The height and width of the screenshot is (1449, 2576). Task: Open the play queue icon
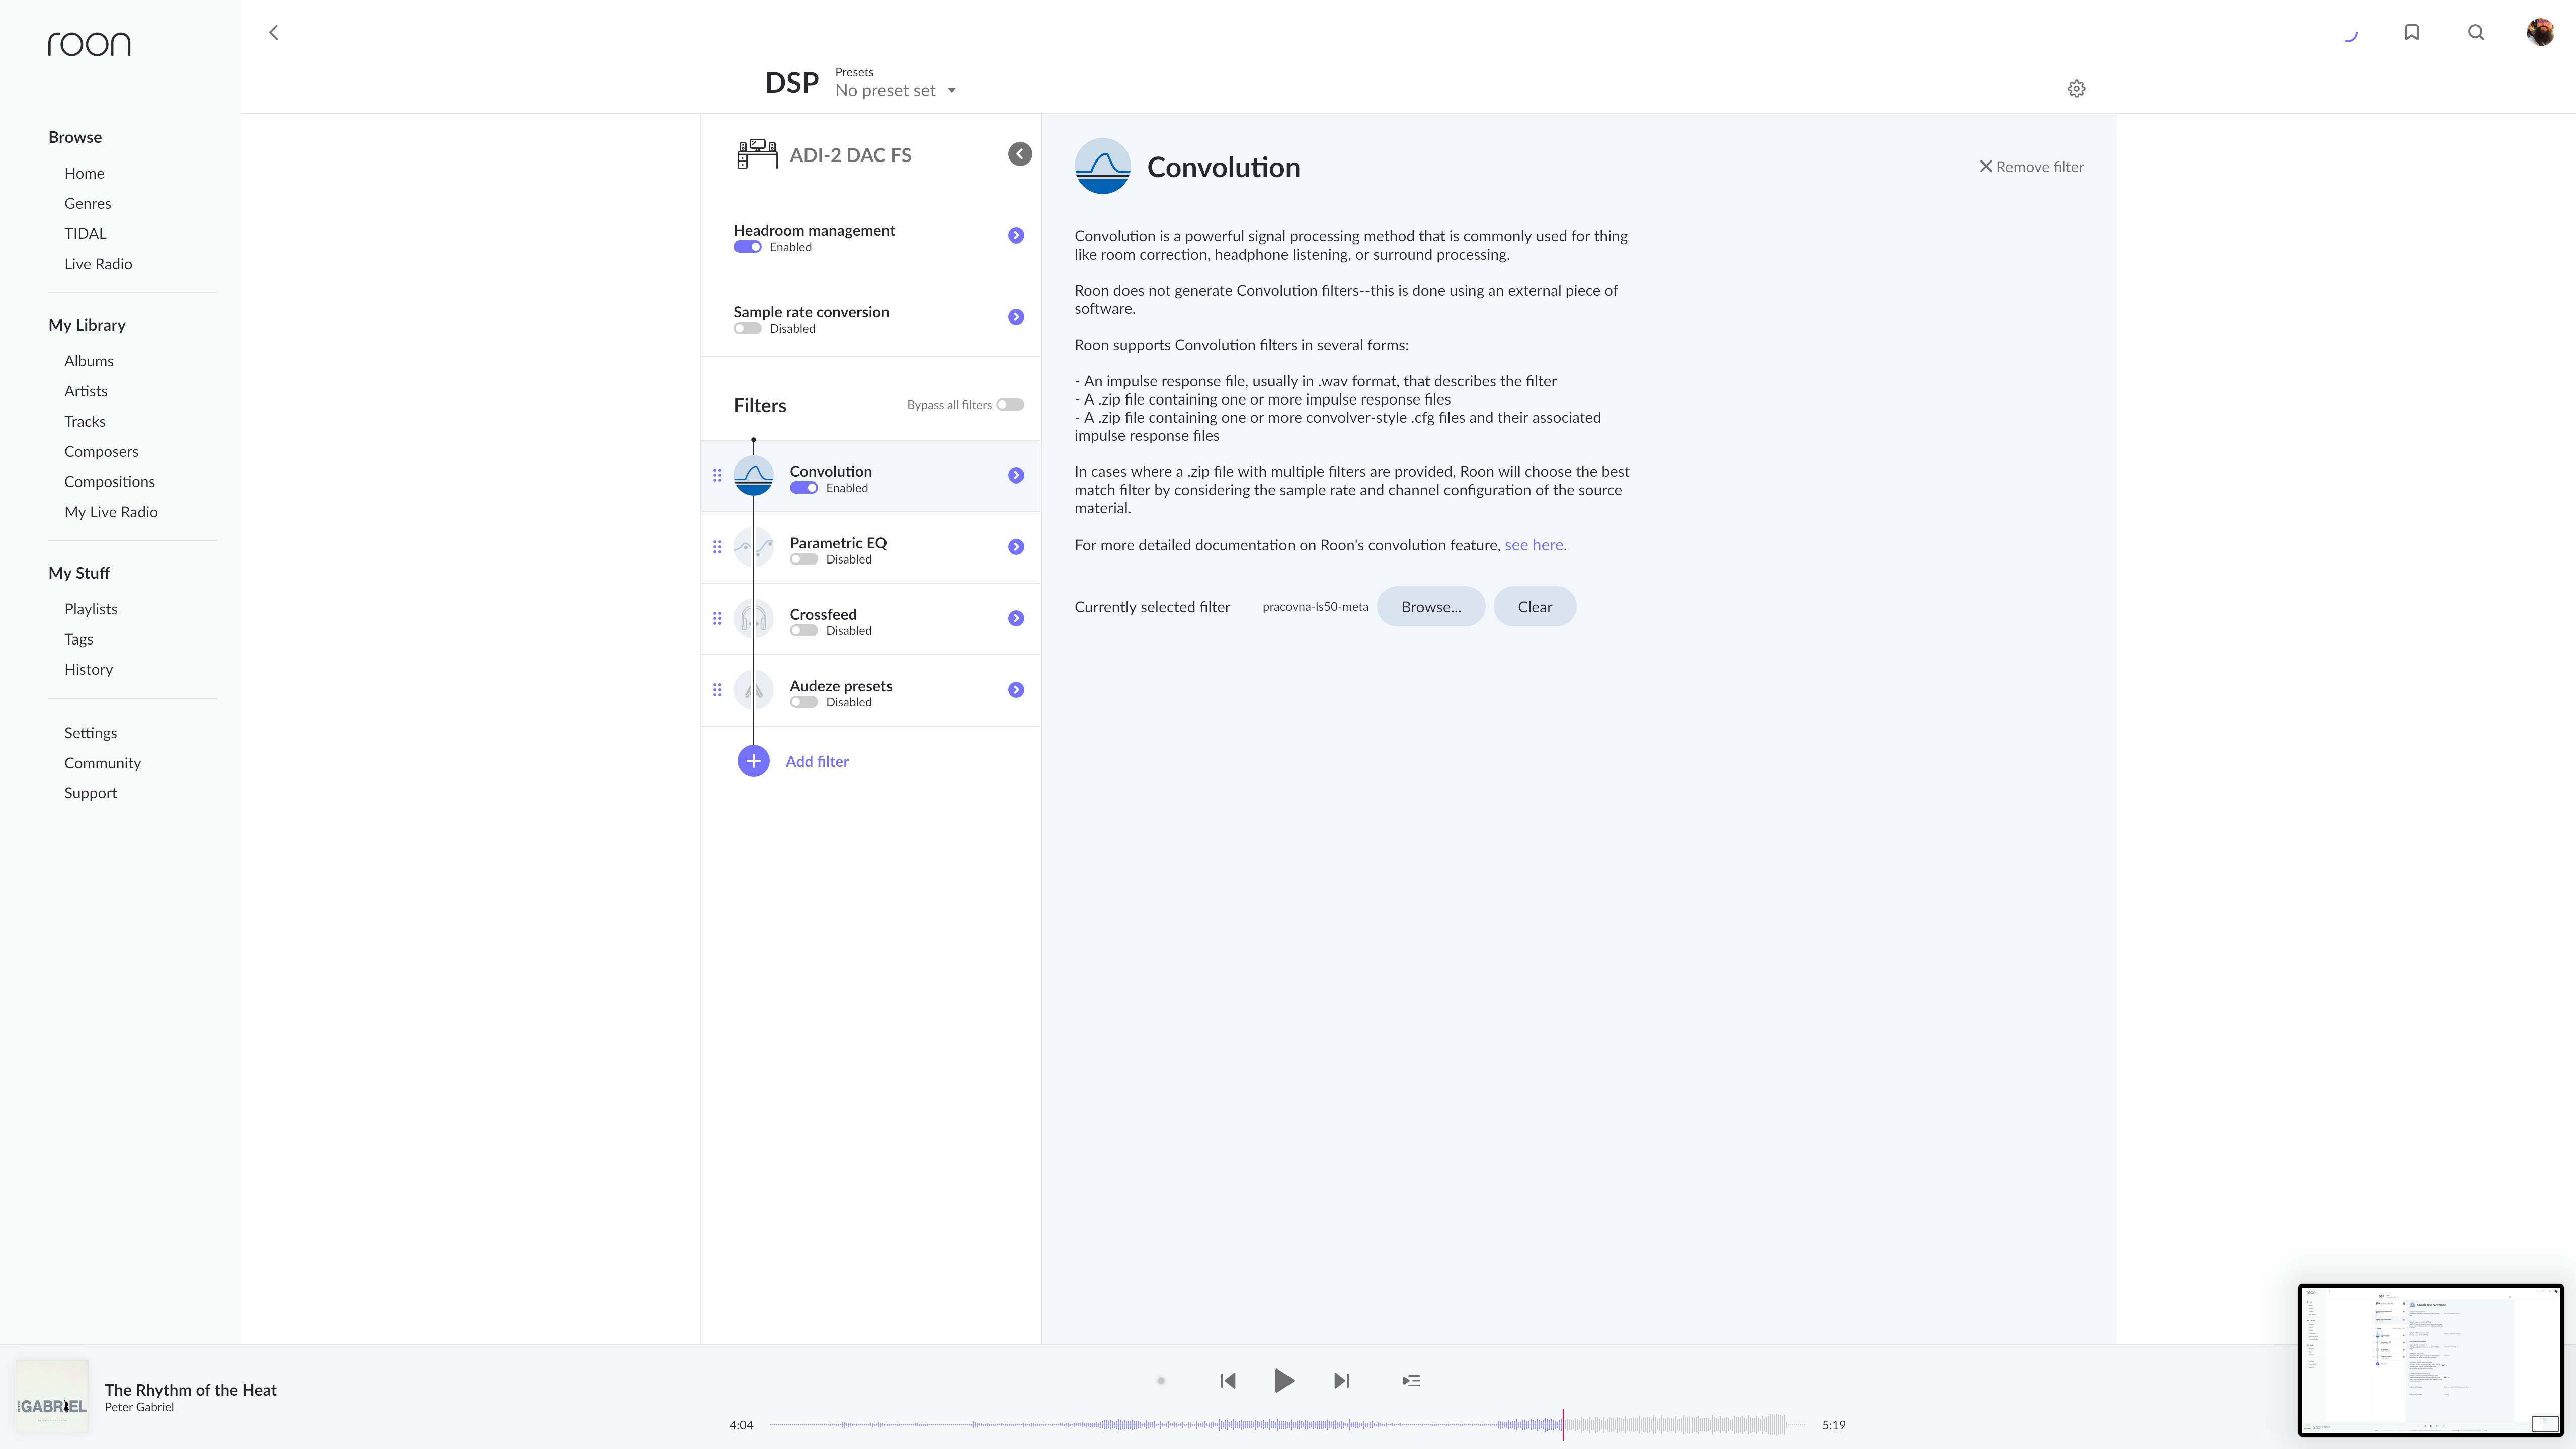[1411, 1380]
